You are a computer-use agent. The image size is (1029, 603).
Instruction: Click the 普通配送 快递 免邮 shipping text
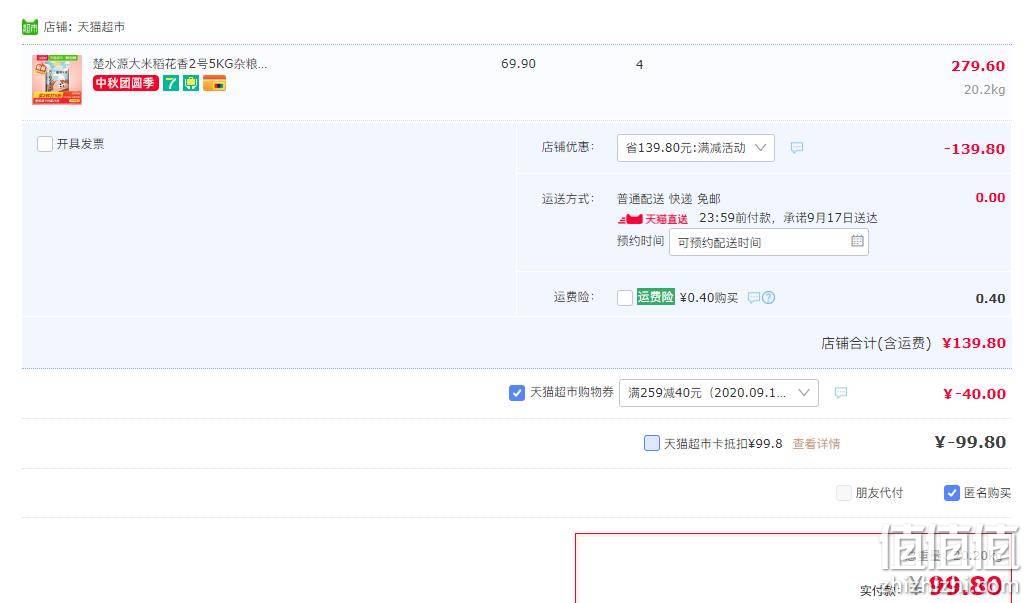(x=669, y=198)
